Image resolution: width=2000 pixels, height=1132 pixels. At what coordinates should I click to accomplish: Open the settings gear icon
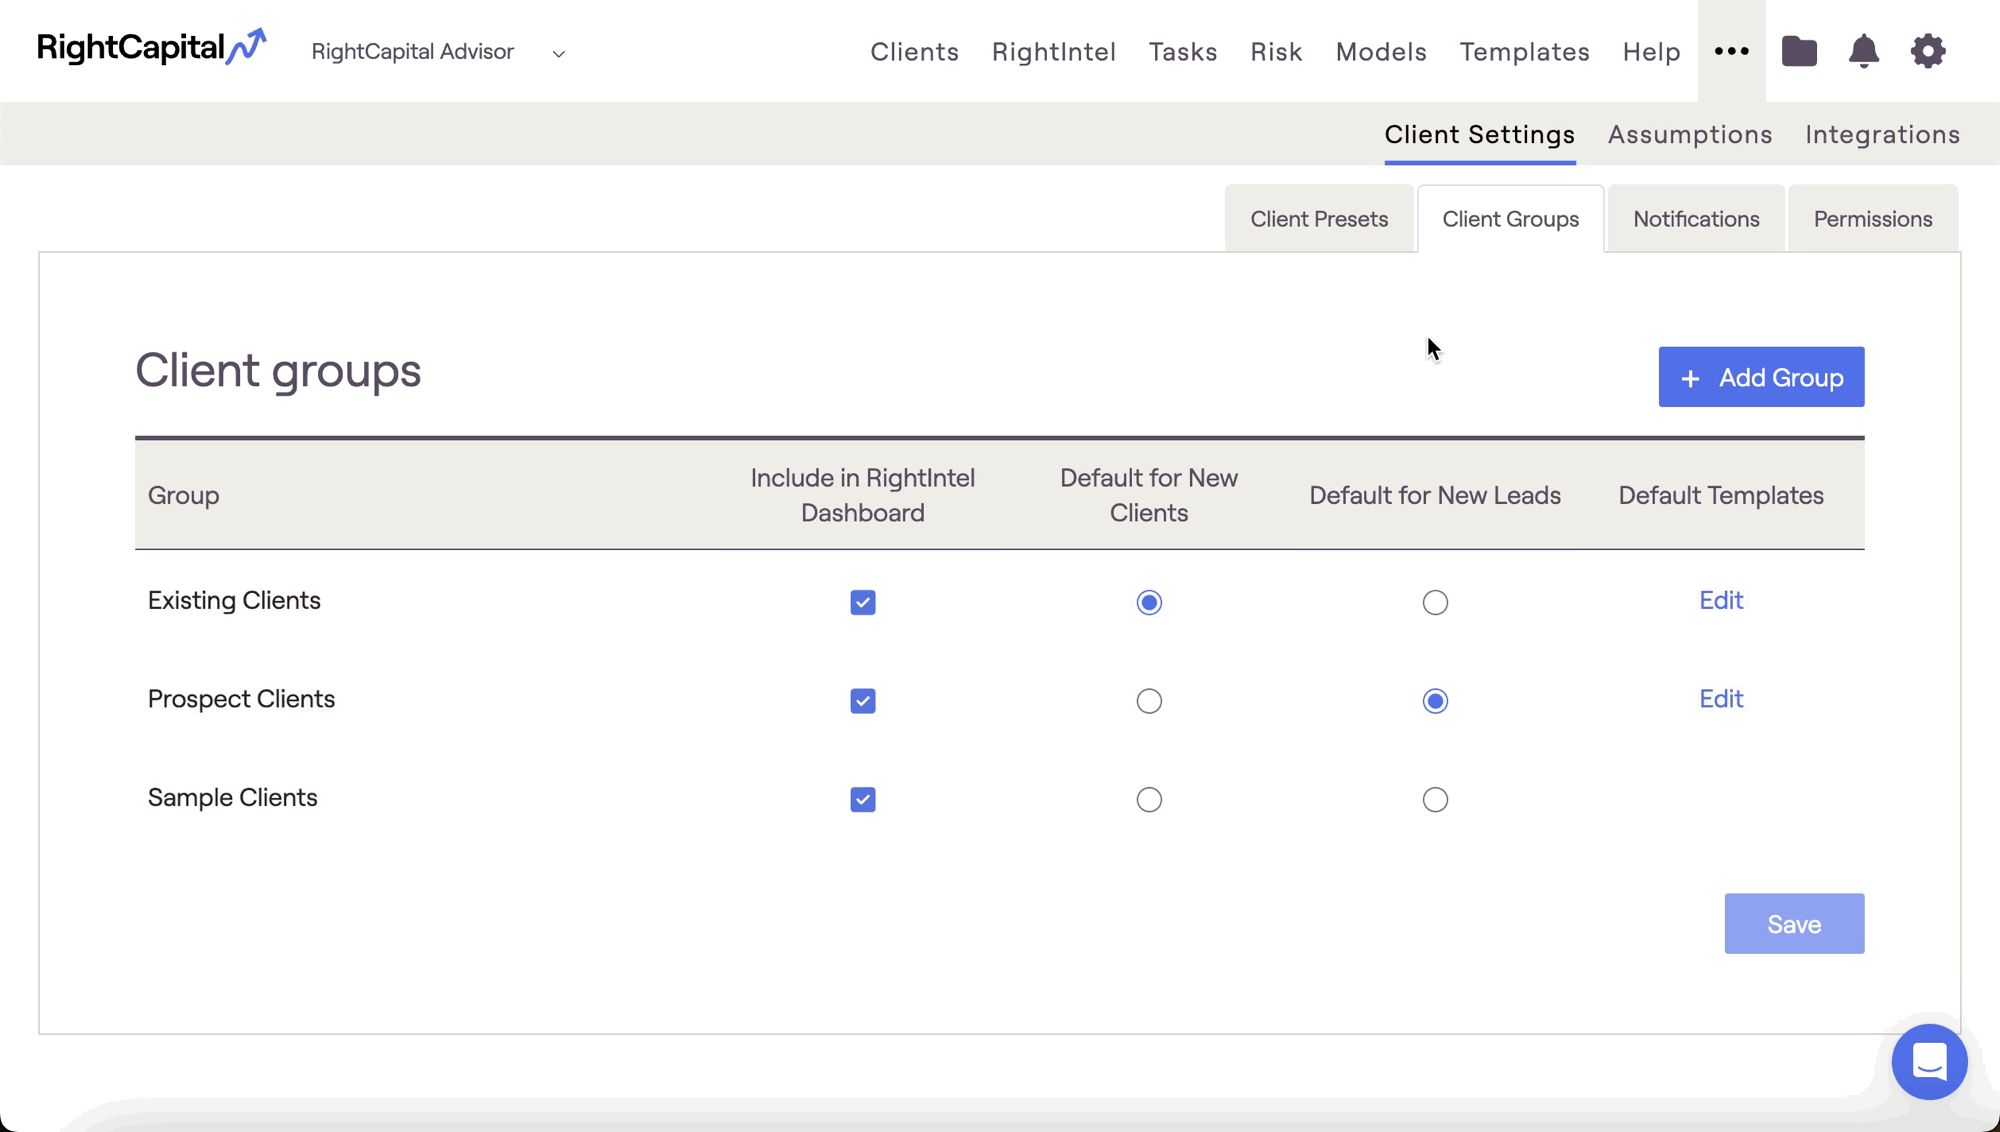[1928, 51]
